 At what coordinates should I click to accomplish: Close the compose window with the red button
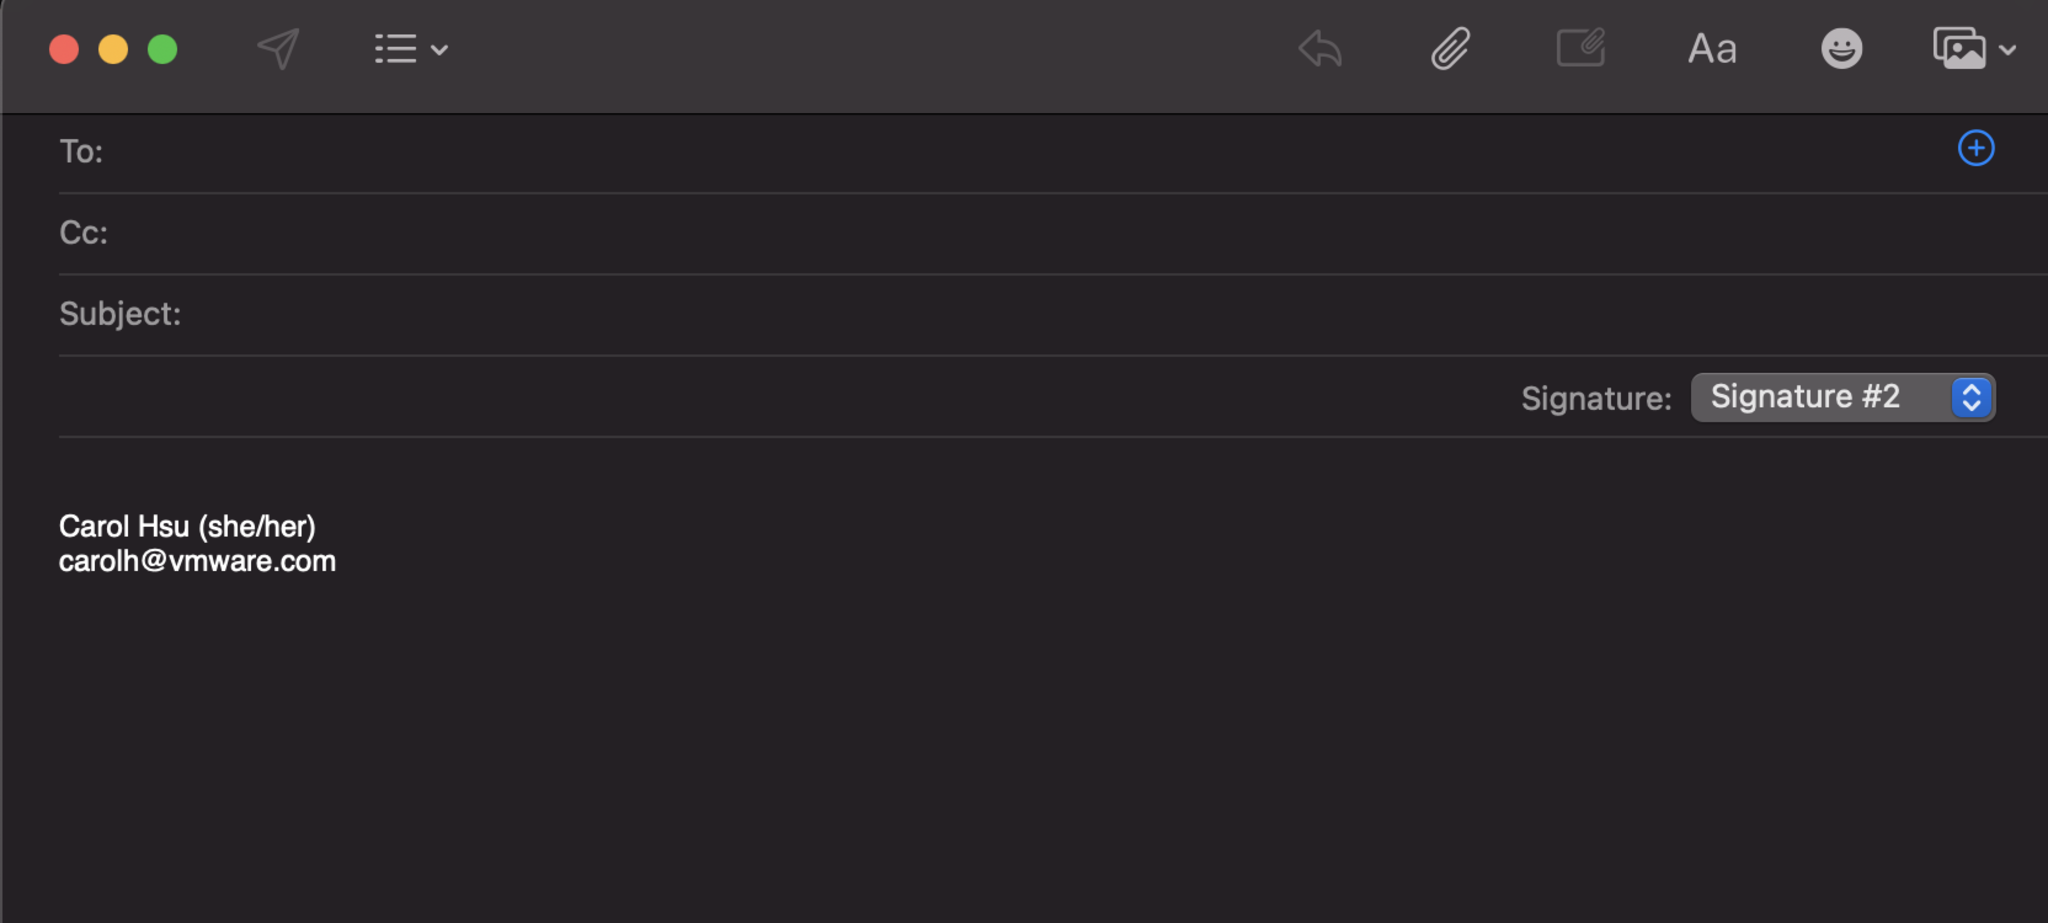pyautogui.click(x=64, y=49)
